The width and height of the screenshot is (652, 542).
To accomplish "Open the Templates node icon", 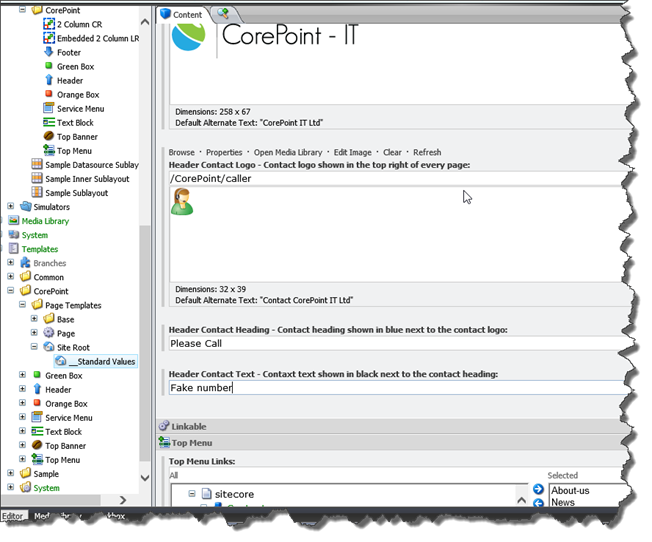I will pos(14,249).
